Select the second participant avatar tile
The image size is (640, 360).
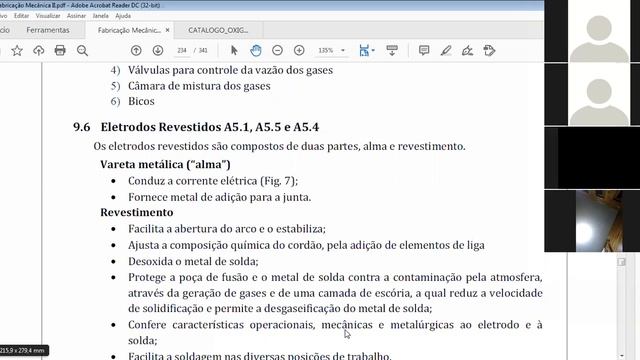(x=592, y=94)
